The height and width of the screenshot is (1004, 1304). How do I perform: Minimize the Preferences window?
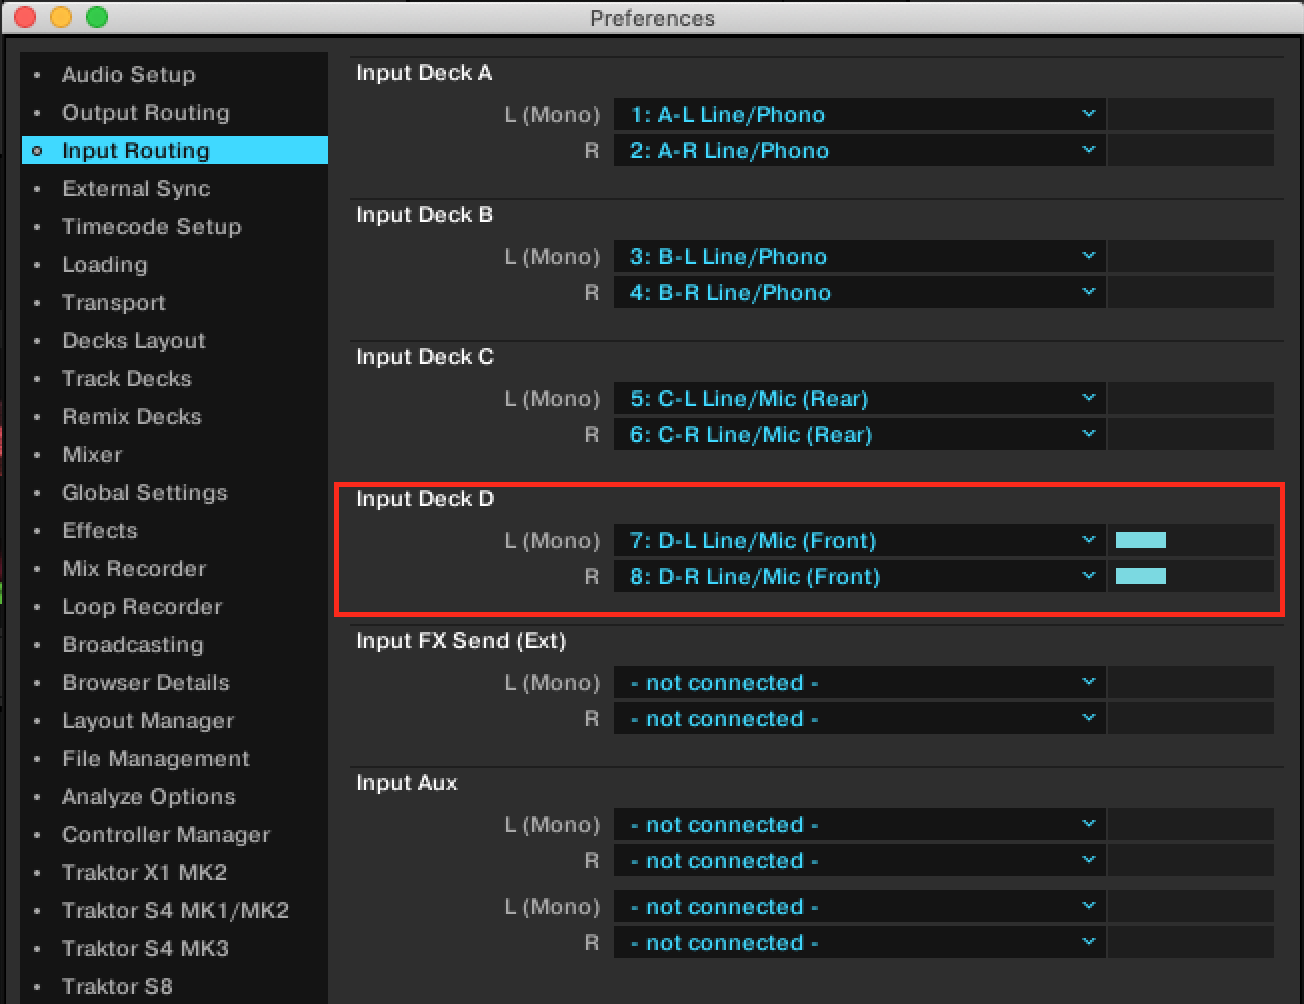pyautogui.click(x=61, y=17)
